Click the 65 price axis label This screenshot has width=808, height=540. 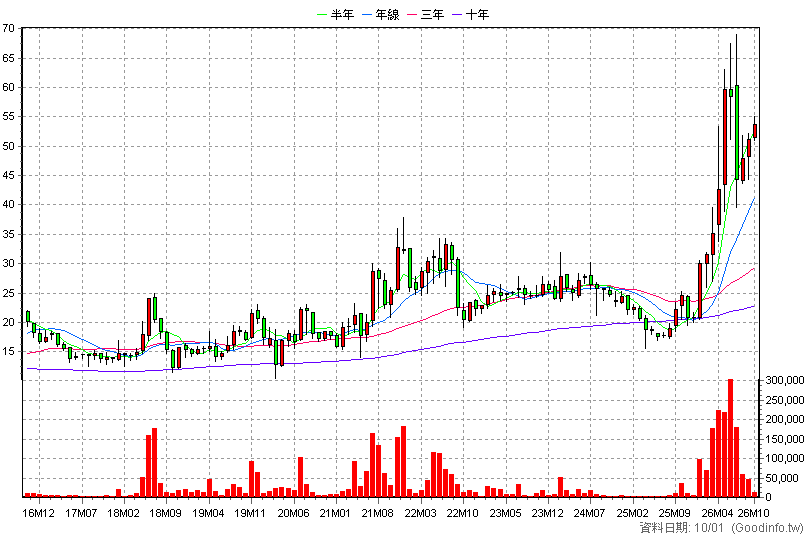pos(8,58)
